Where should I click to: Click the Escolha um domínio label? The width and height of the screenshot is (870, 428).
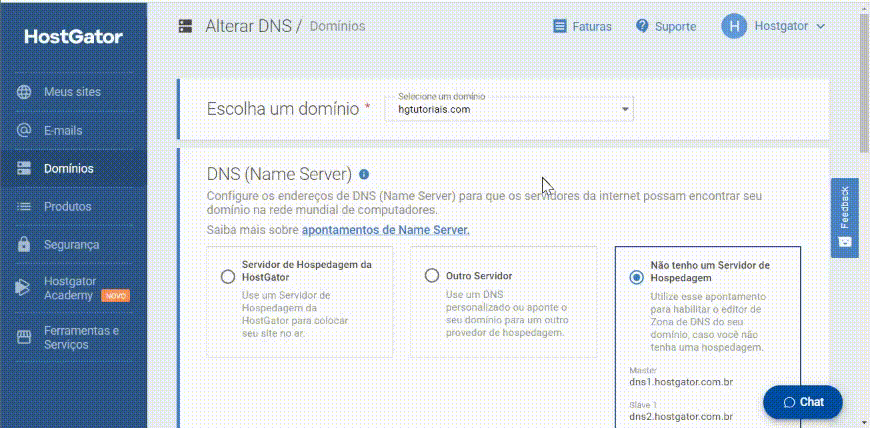click(283, 109)
